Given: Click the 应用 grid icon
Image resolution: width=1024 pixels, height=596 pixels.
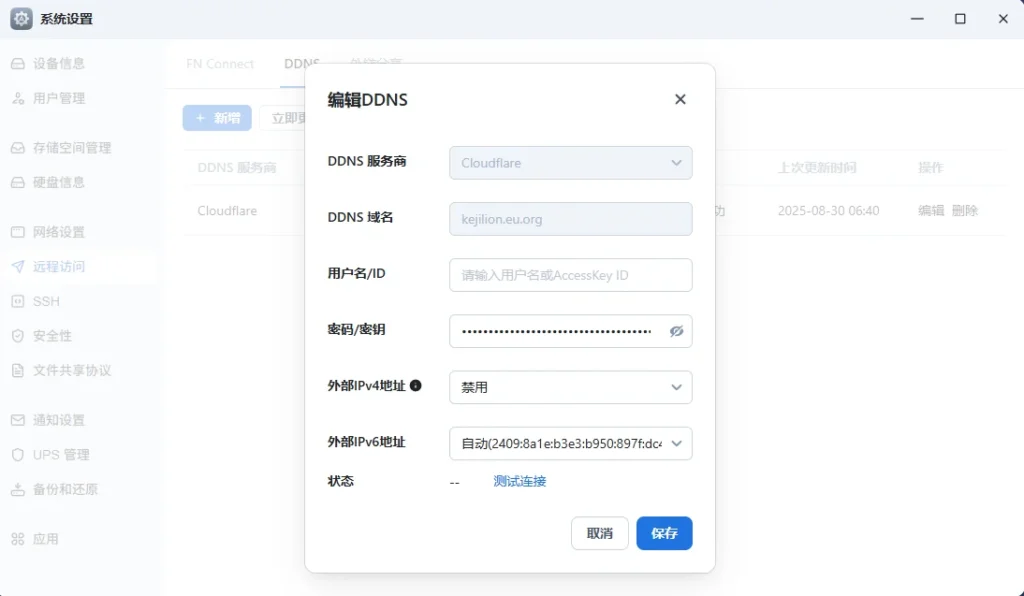Looking at the screenshot, I should click(x=18, y=539).
